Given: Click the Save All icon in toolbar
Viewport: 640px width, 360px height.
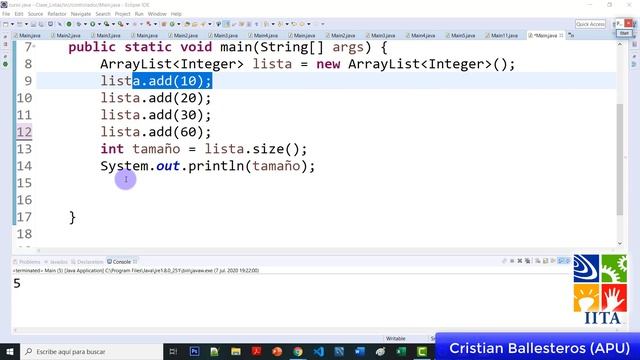Looking at the screenshot, I should click(x=41, y=24).
